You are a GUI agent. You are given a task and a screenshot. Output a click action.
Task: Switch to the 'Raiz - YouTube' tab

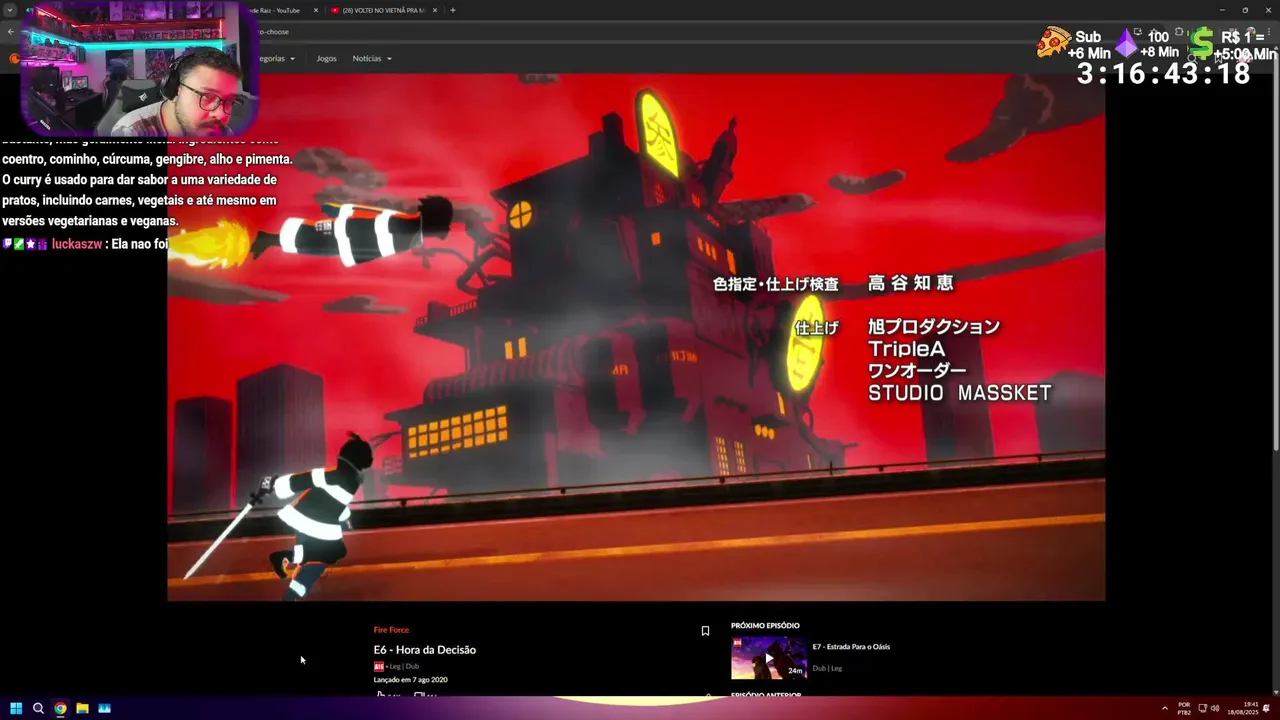[x=282, y=10]
